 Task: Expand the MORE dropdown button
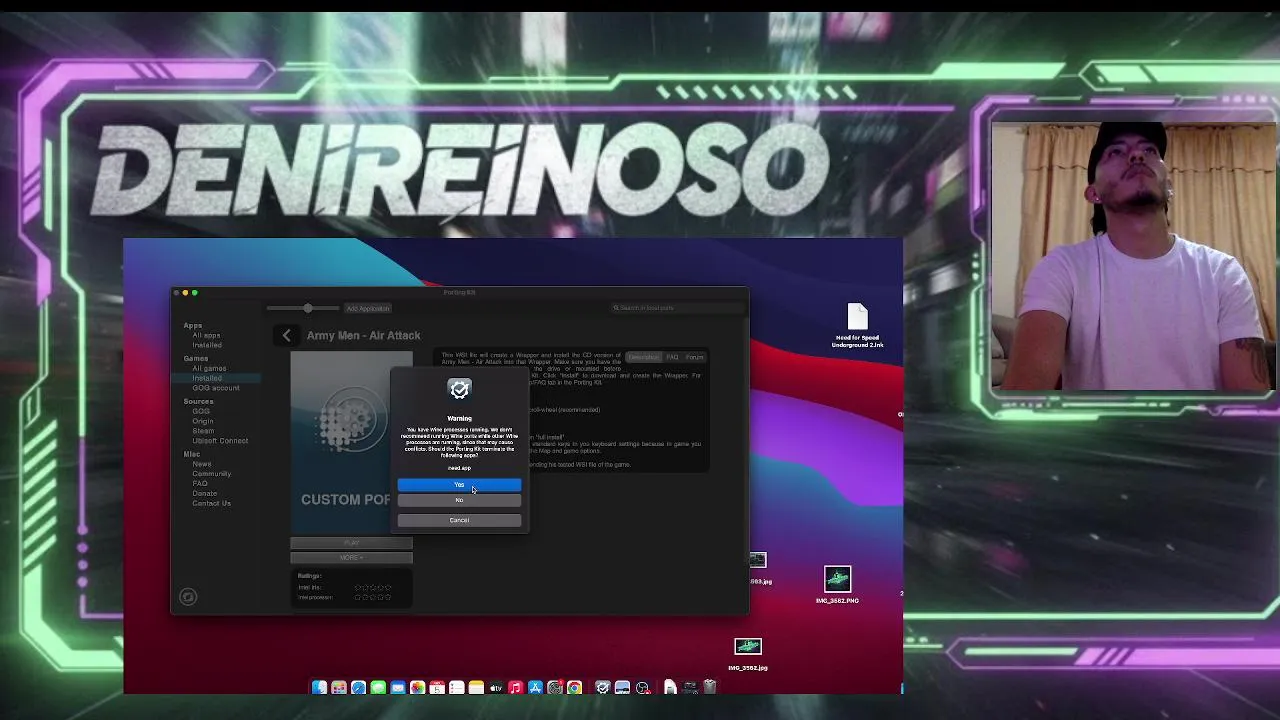tap(351, 557)
